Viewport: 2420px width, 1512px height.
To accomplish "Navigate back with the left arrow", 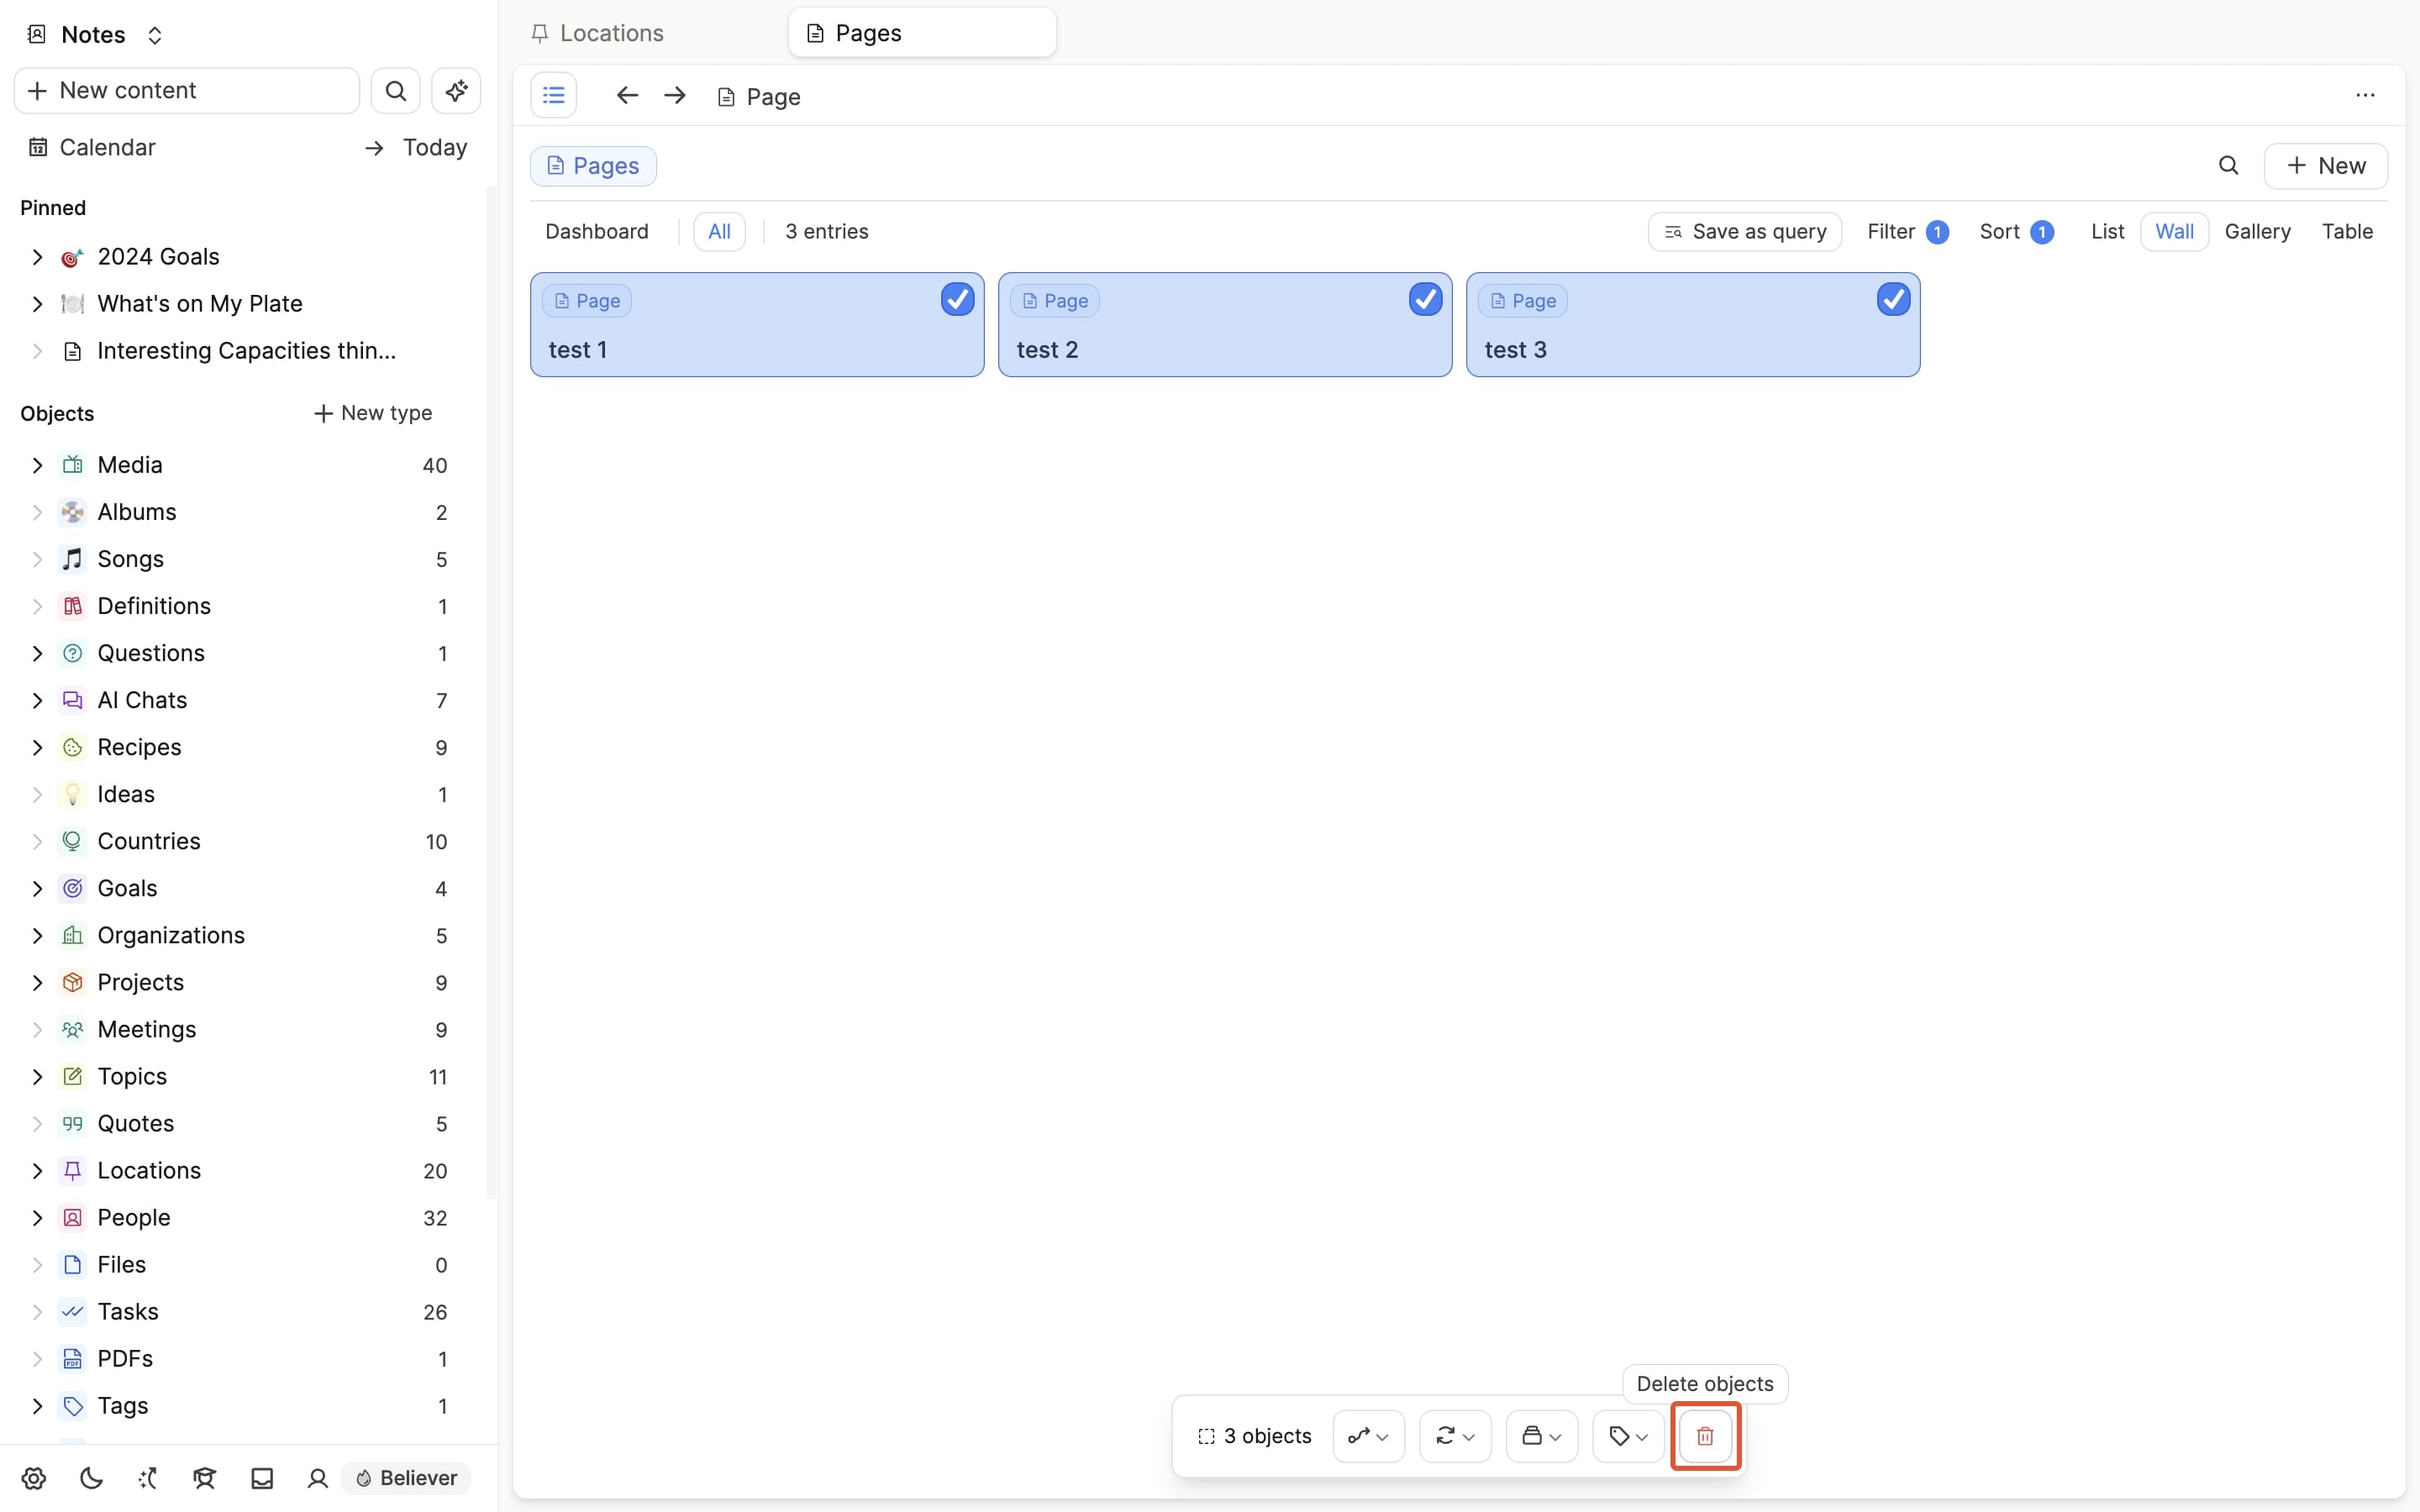I will click(627, 96).
